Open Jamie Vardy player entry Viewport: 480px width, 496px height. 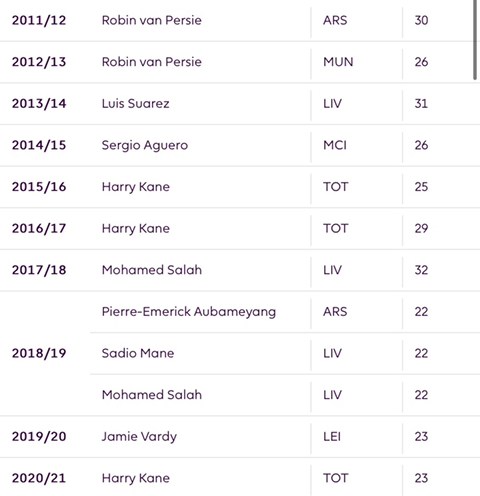click(139, 437)
